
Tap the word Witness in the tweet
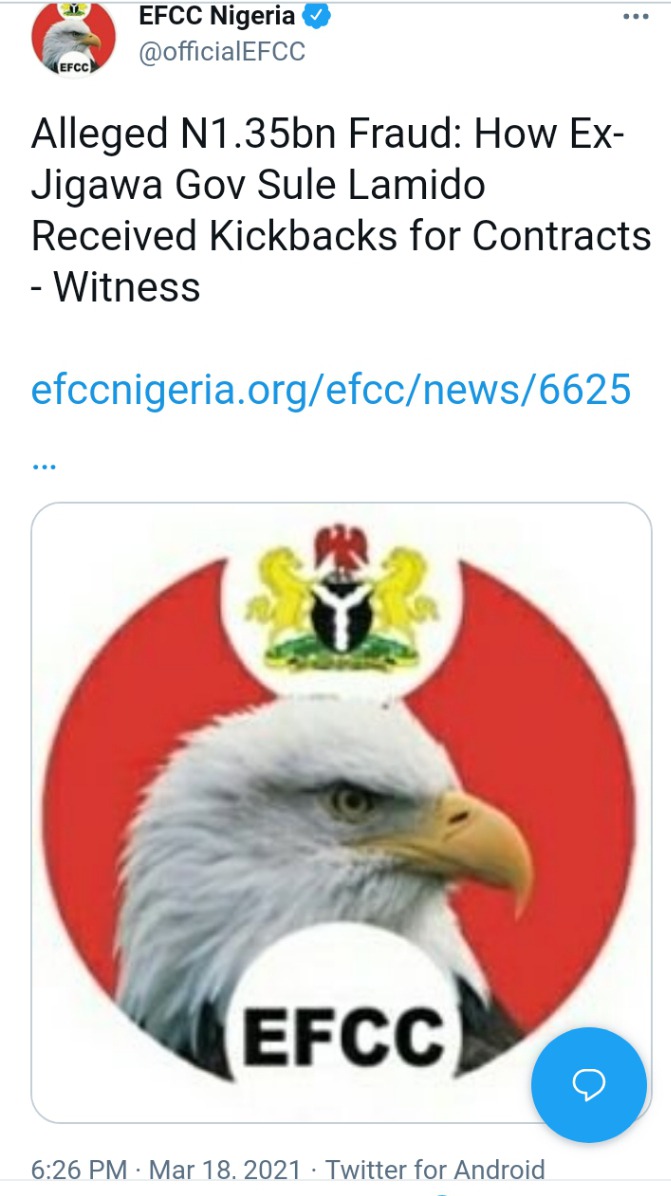click(x=127, y=286)
